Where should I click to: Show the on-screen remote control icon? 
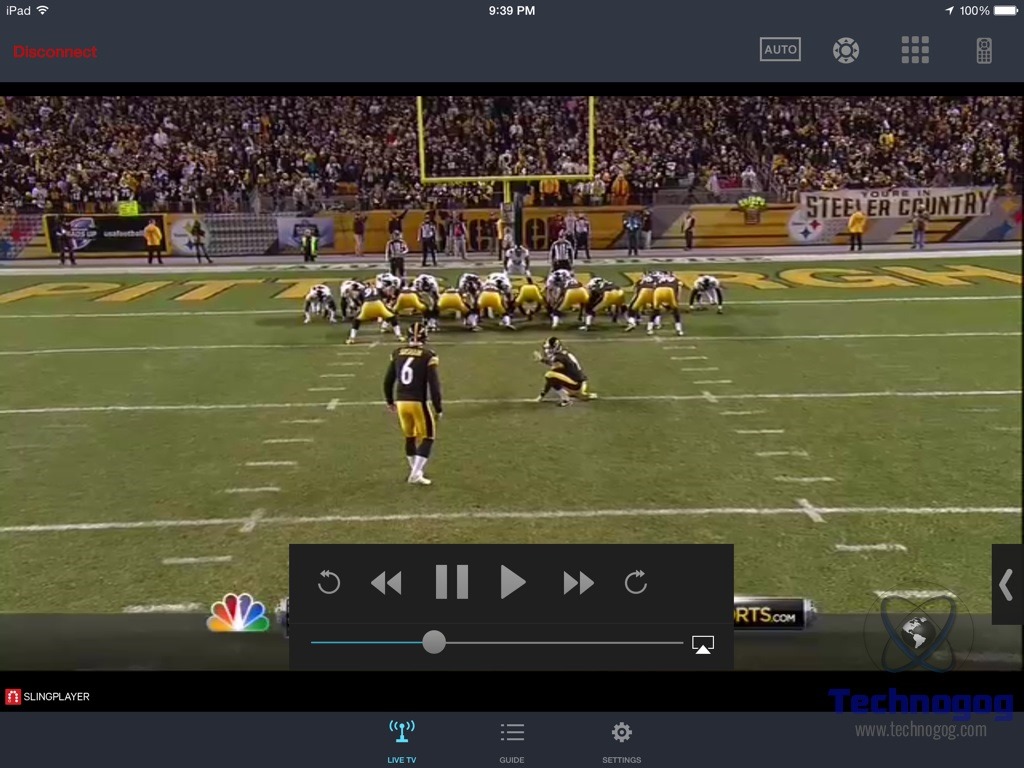[x=984, y=50]
